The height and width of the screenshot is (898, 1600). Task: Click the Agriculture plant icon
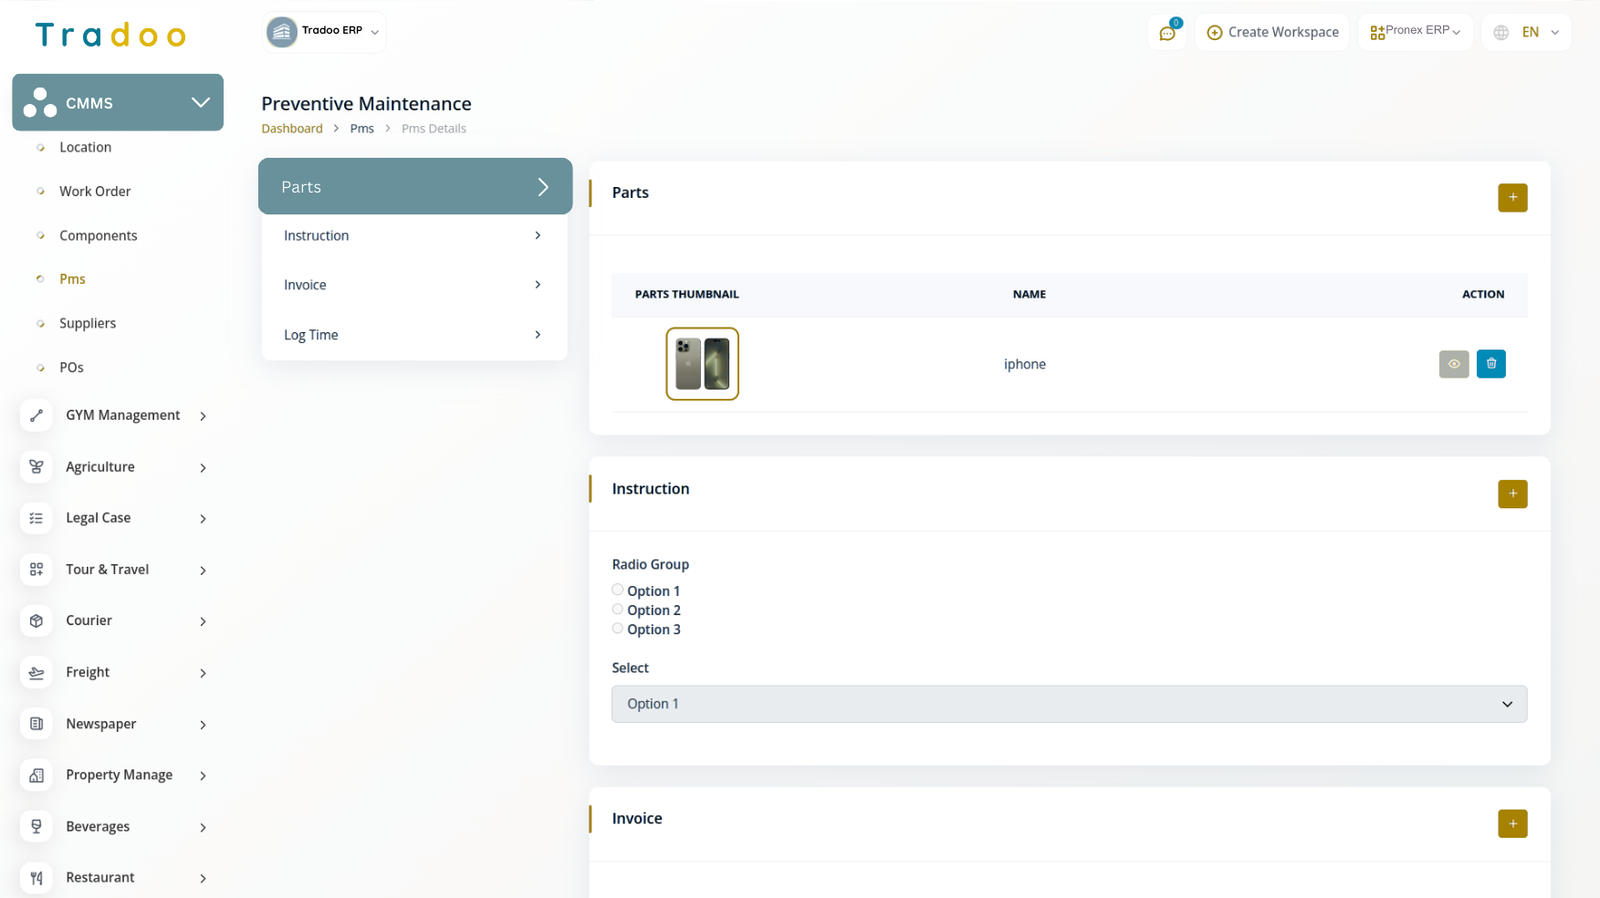click(x=37, y=467)
